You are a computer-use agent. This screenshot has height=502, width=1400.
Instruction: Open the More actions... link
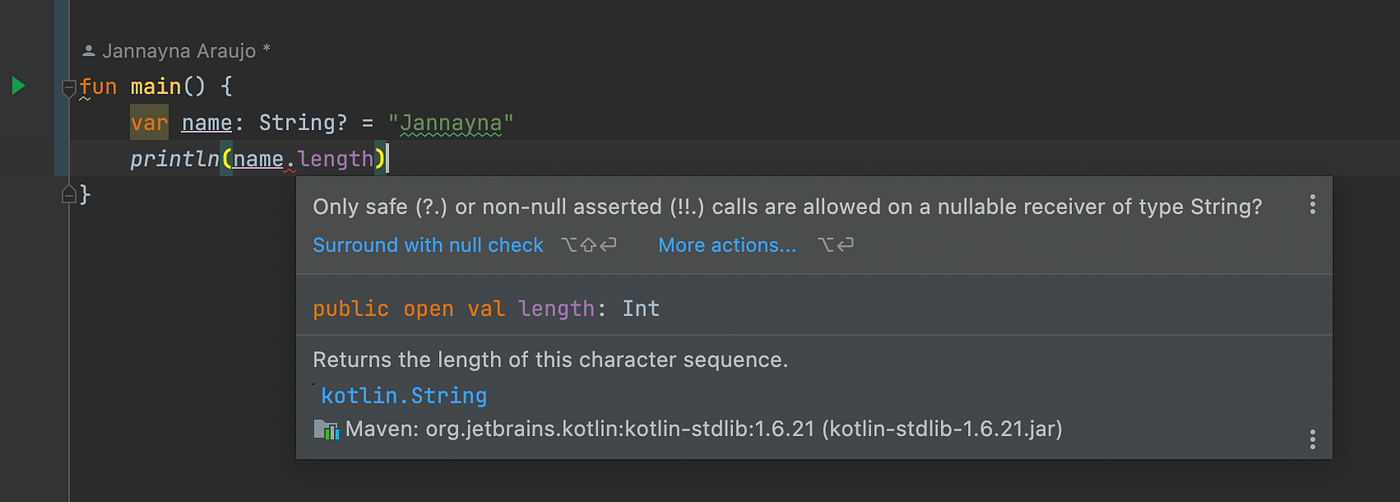tap(727, 245)
